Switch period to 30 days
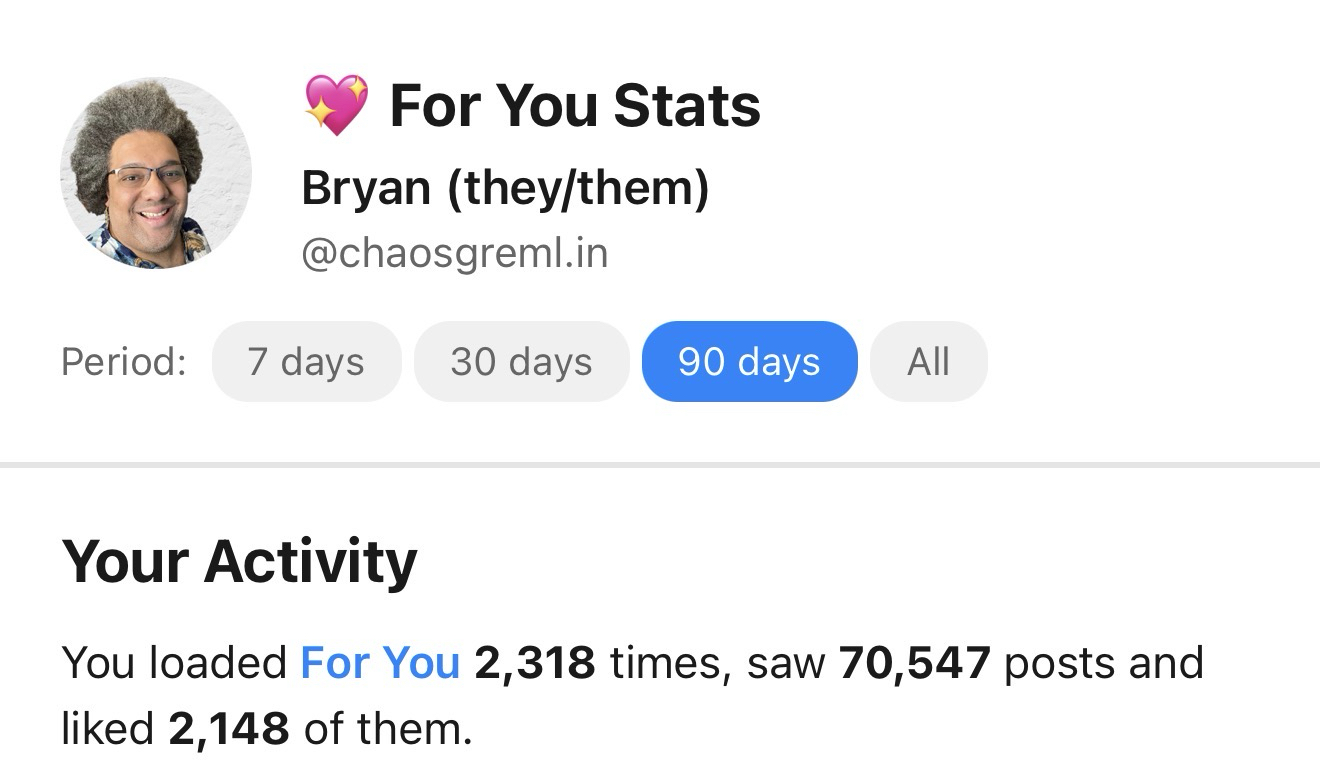Screen dimensions: 1320x780 click(x=521, y=361)
